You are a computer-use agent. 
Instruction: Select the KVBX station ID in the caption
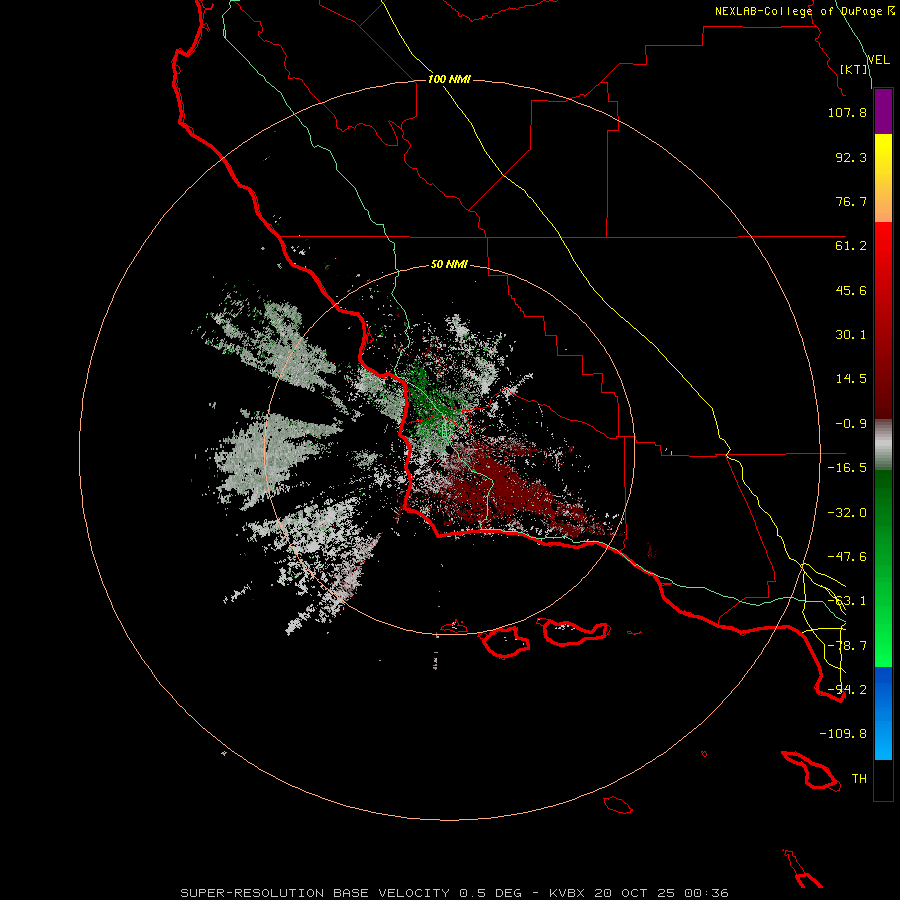pos(567,893)
